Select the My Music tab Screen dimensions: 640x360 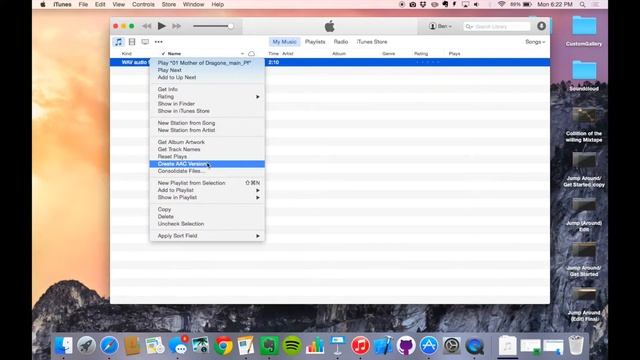point(284,42)
